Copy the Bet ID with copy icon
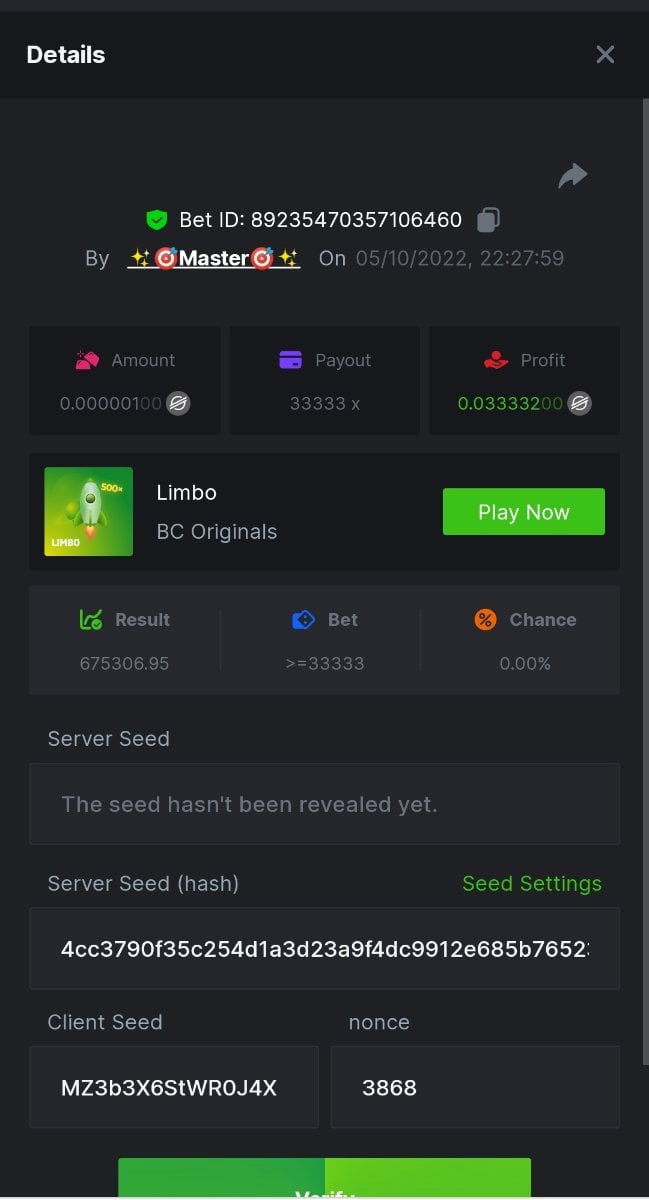 tap(488, 219)
